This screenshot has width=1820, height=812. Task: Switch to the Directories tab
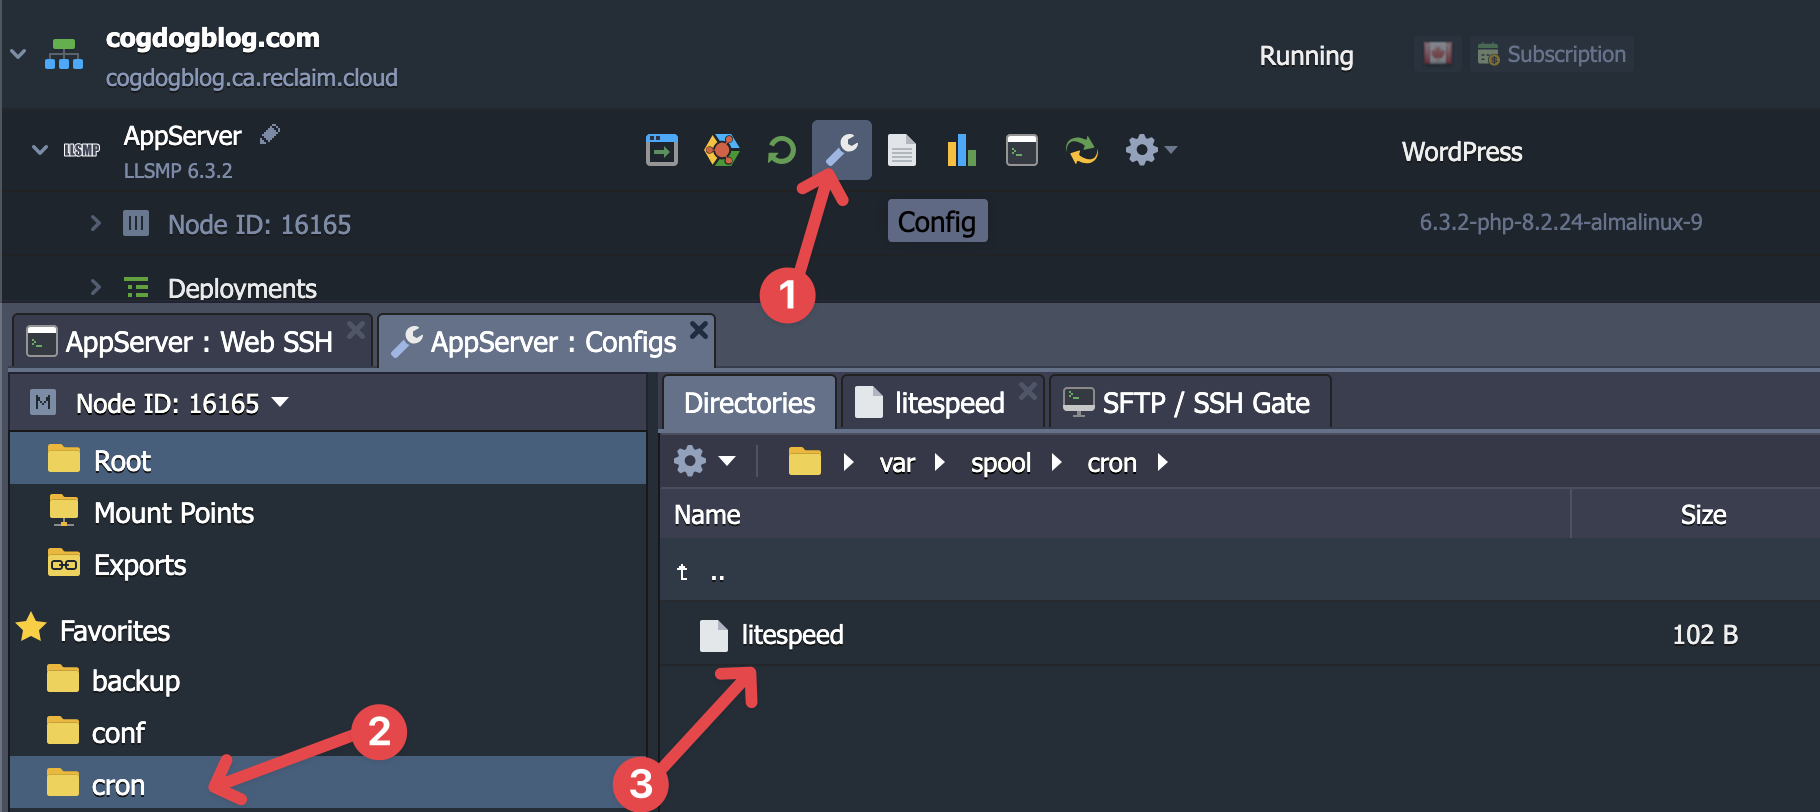(x=749, y=403)
